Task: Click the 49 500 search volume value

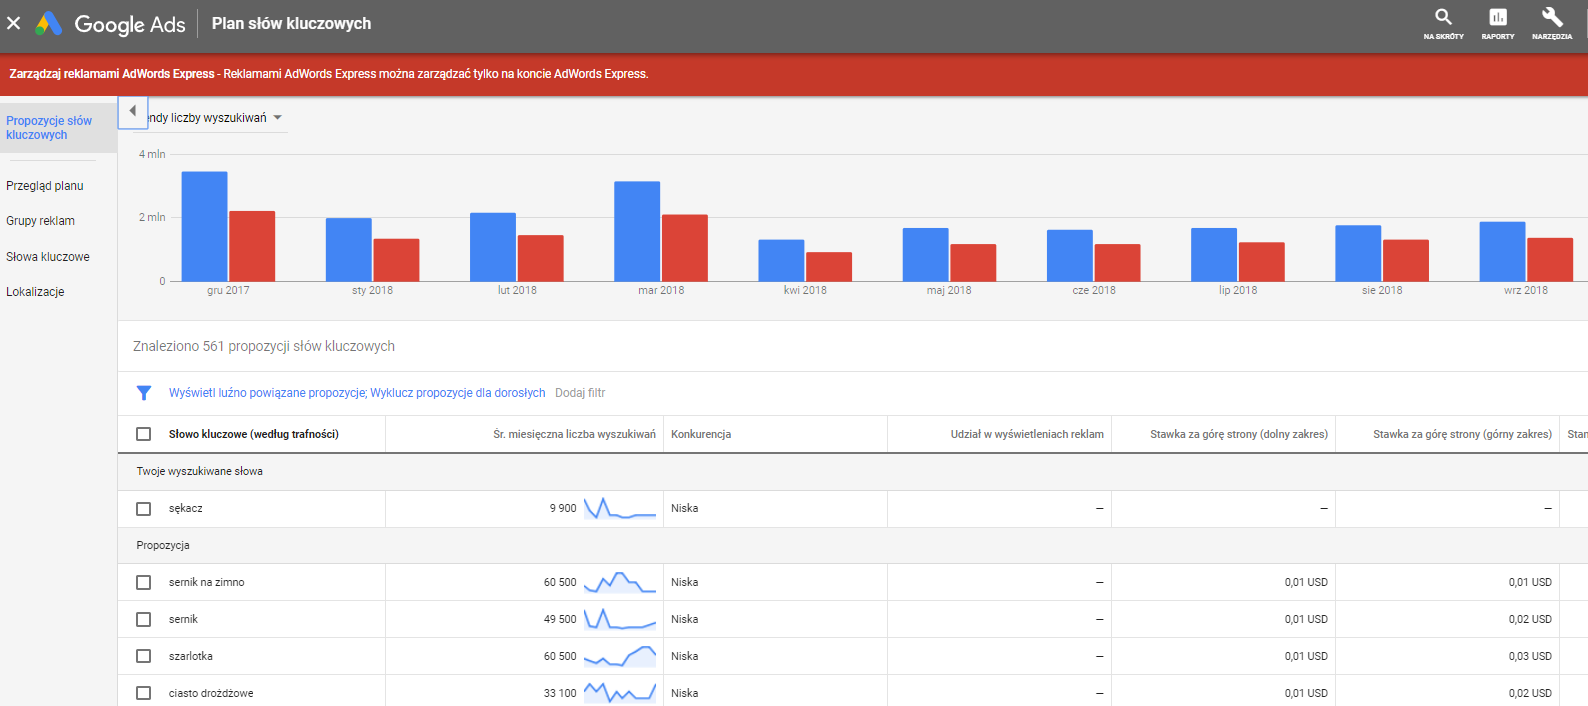Action: point(560,619)
